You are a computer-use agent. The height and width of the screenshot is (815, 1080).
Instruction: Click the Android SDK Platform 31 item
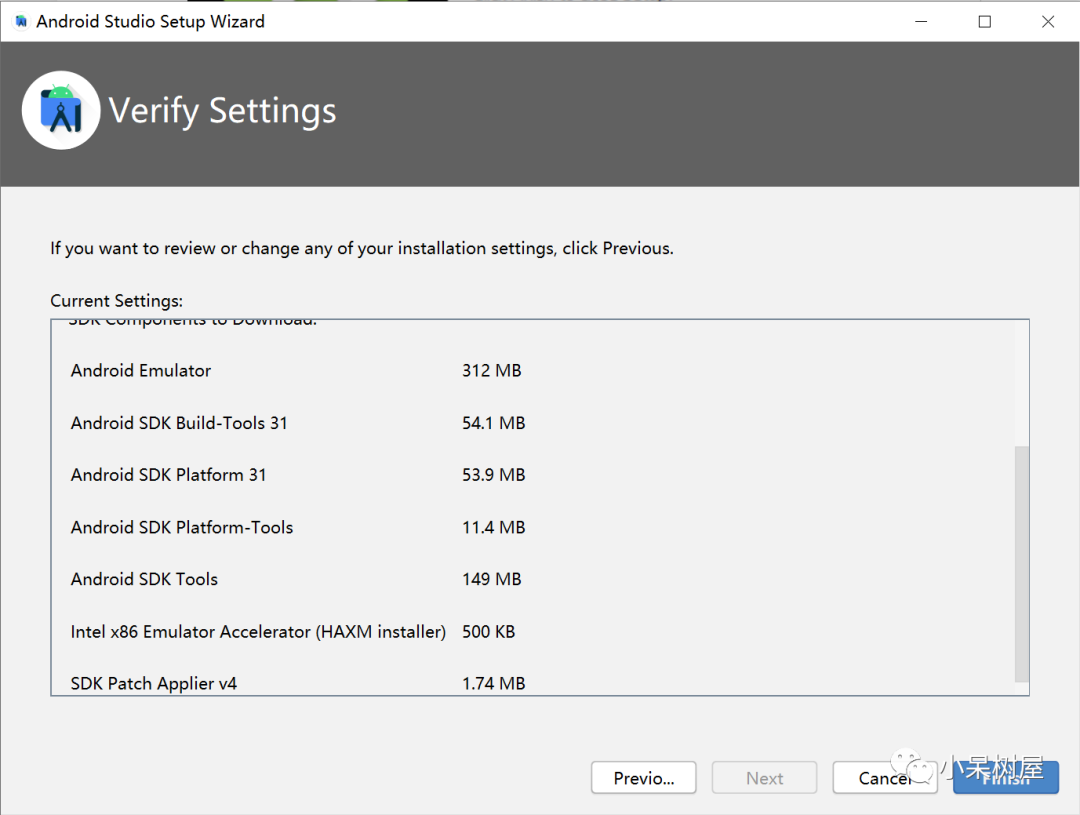(x=169, y=475)
